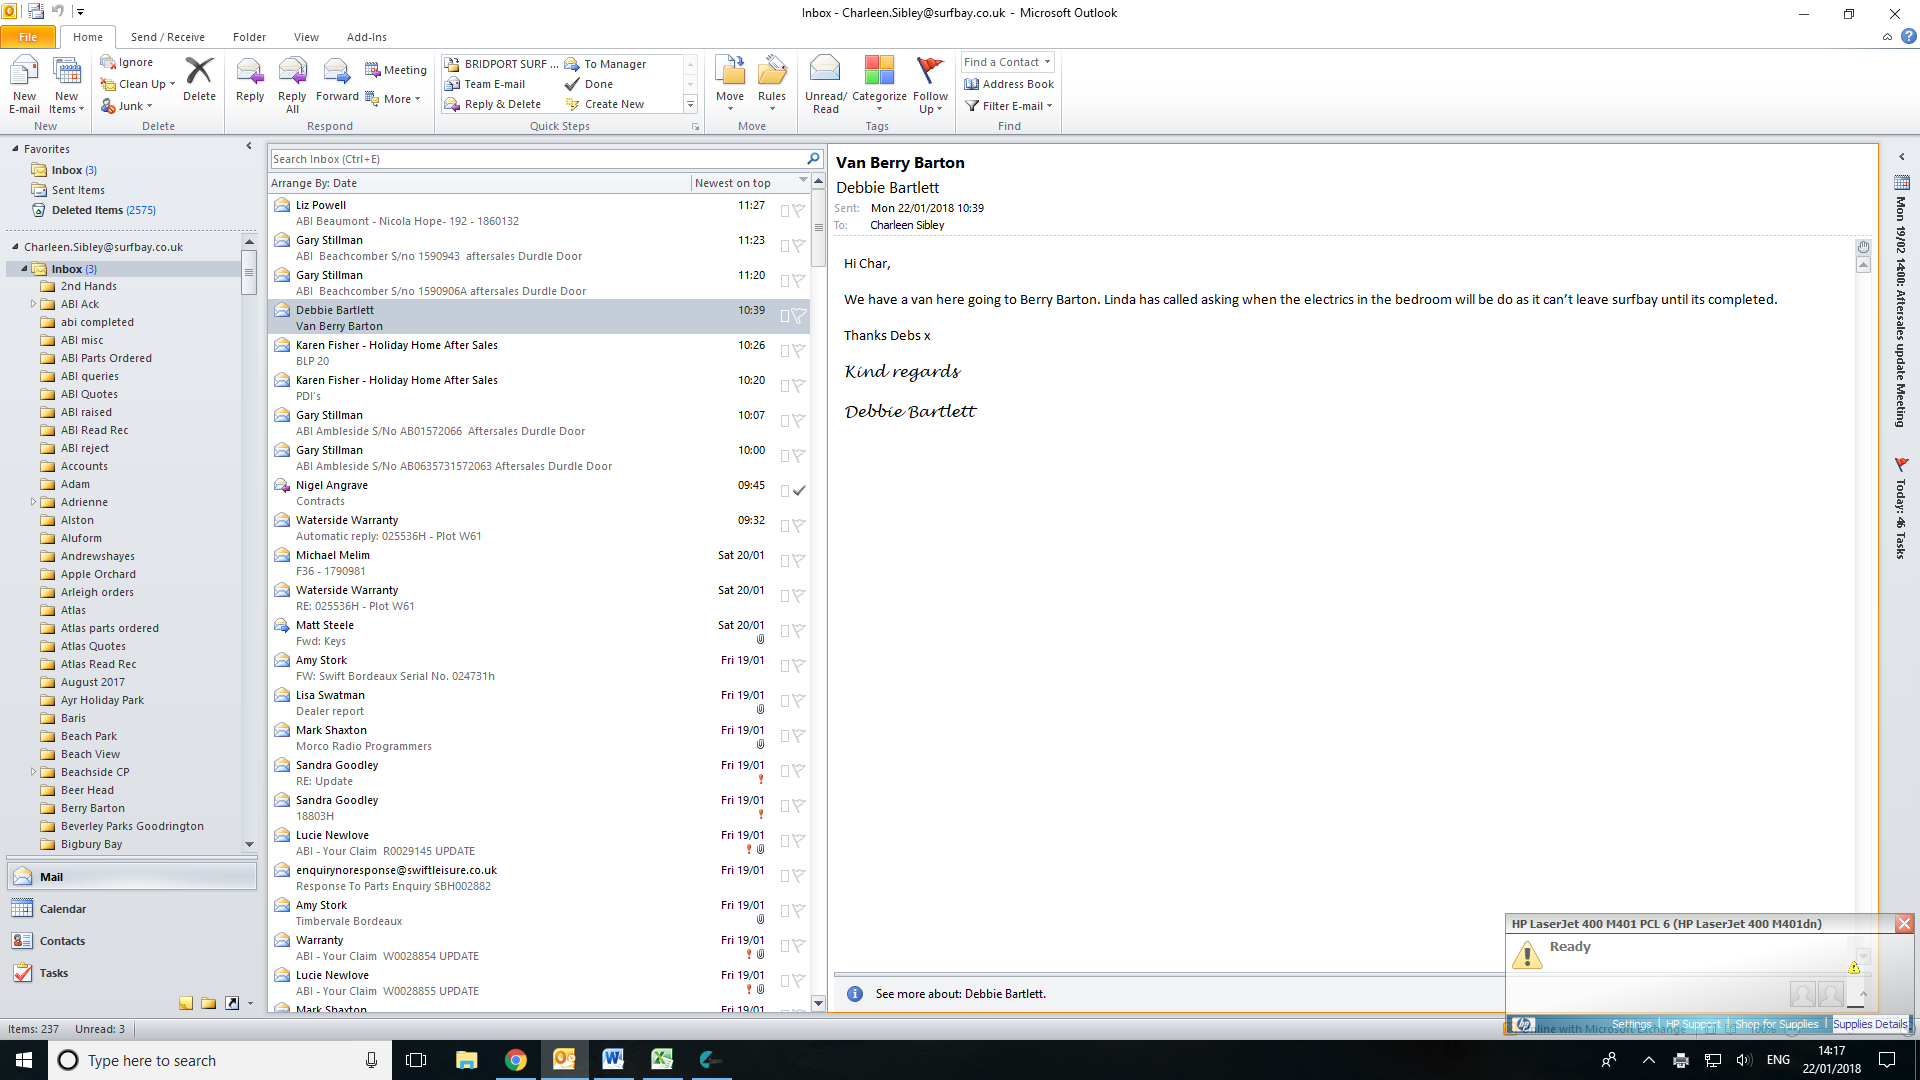Expand the Adrienne folder
1920x1080 pixels.
tap(33, 502)
